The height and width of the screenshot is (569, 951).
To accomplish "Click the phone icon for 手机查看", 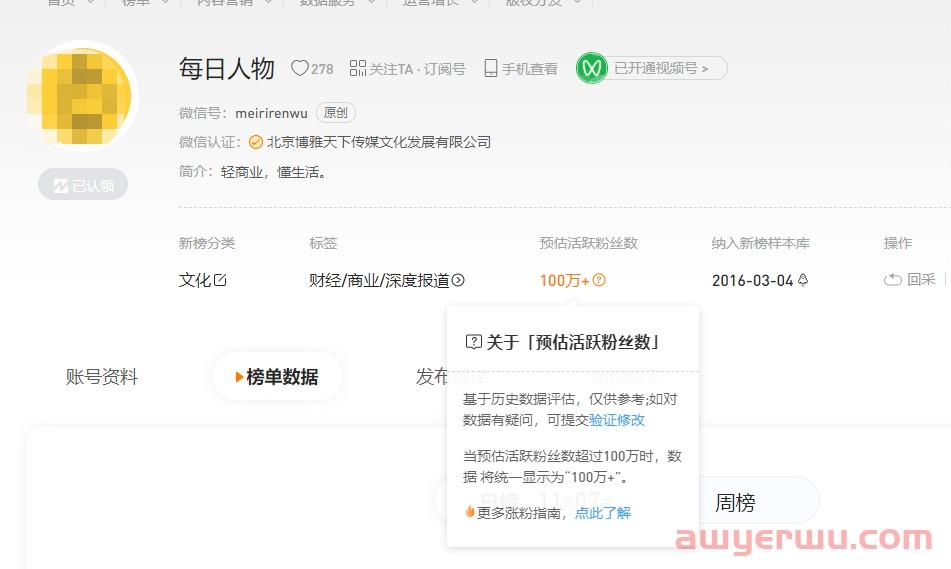I will click(491, 68).
